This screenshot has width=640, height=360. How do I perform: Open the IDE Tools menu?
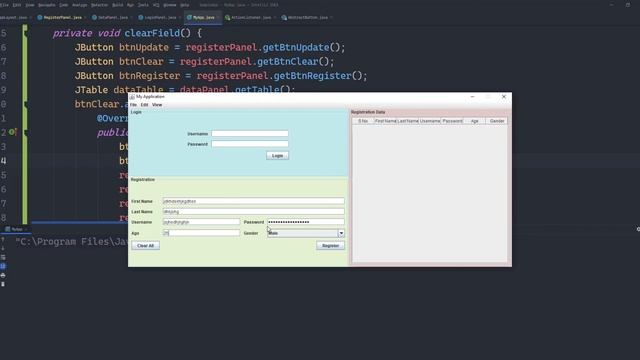[143, 5]
